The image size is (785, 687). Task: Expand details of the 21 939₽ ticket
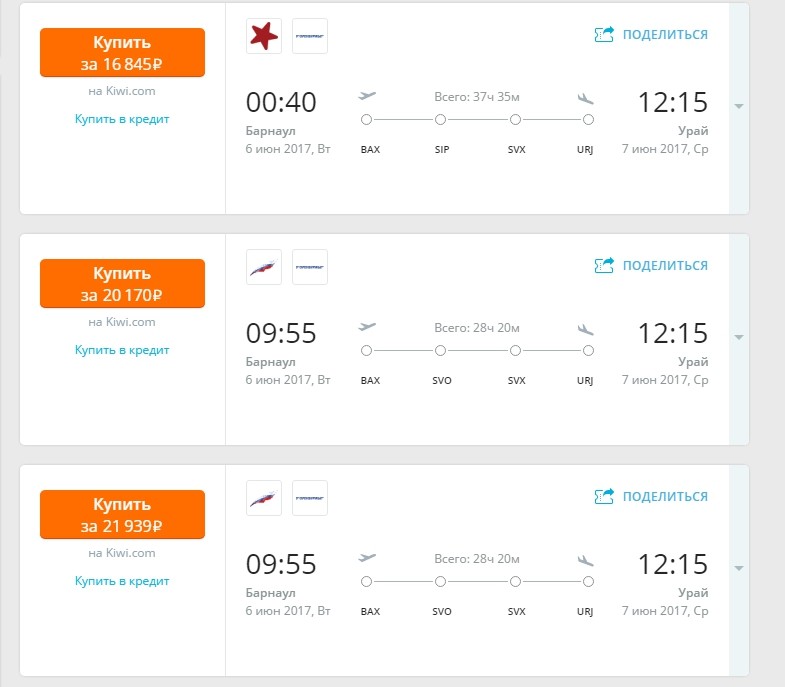click(x=738, y=569)
